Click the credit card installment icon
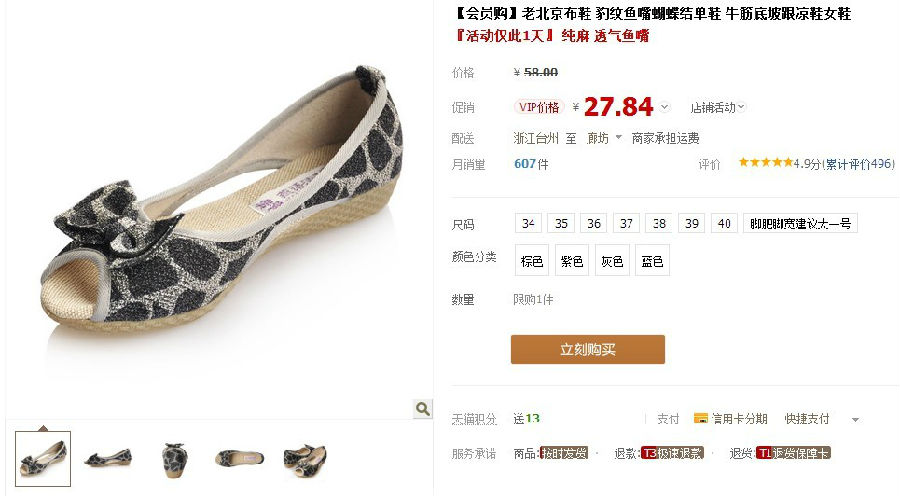900x496 pixels. 700,418
